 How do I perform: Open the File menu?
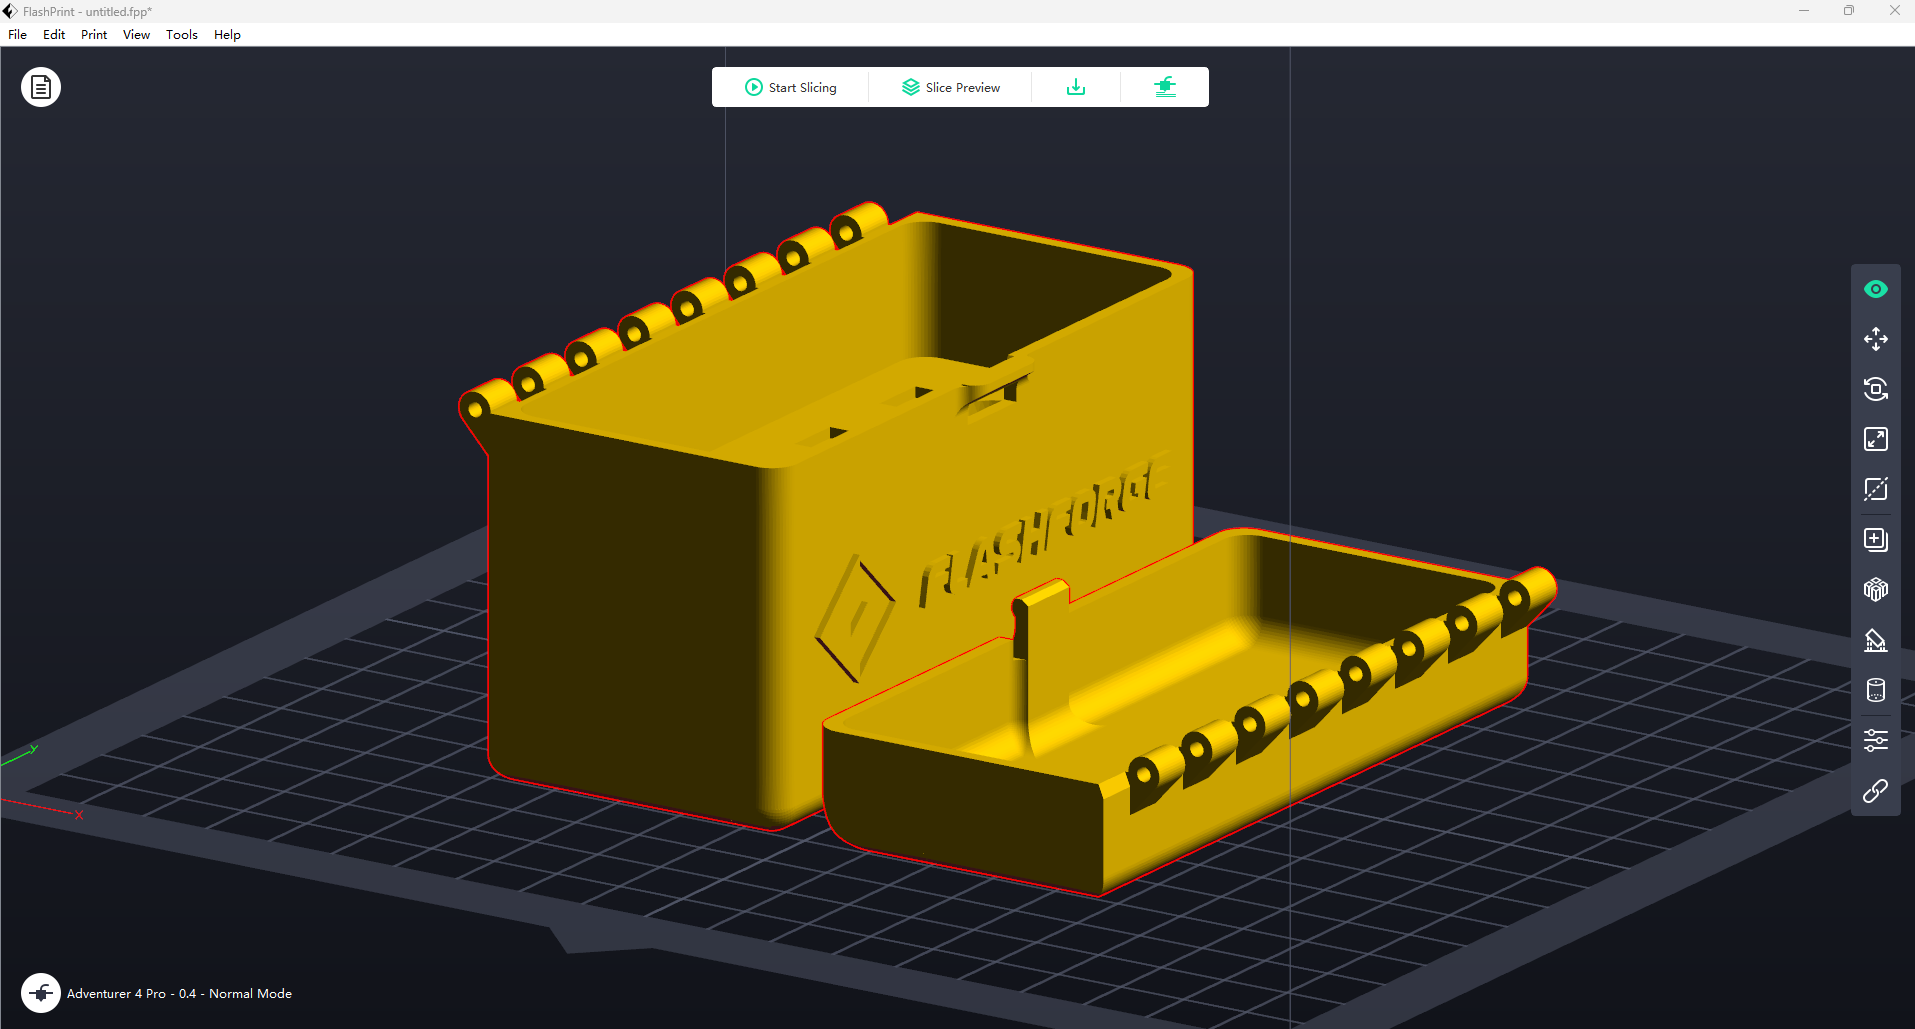(x=18, y=34)
